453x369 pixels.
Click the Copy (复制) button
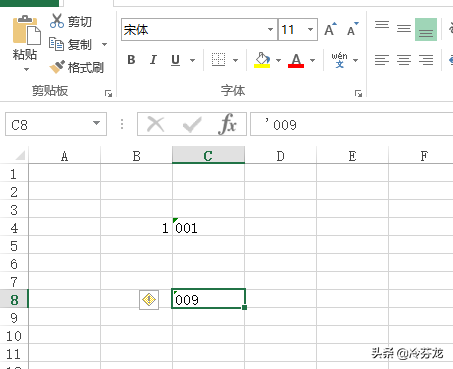[x=70, y=44]
